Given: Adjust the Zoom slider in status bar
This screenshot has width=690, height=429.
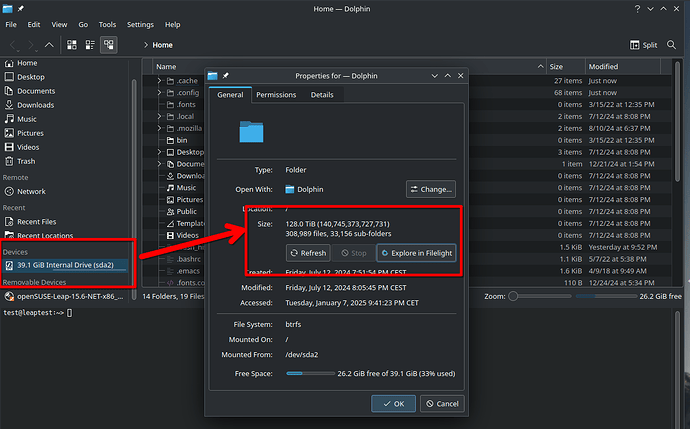Looking at the screenshot, I should [x=540, y=296].
